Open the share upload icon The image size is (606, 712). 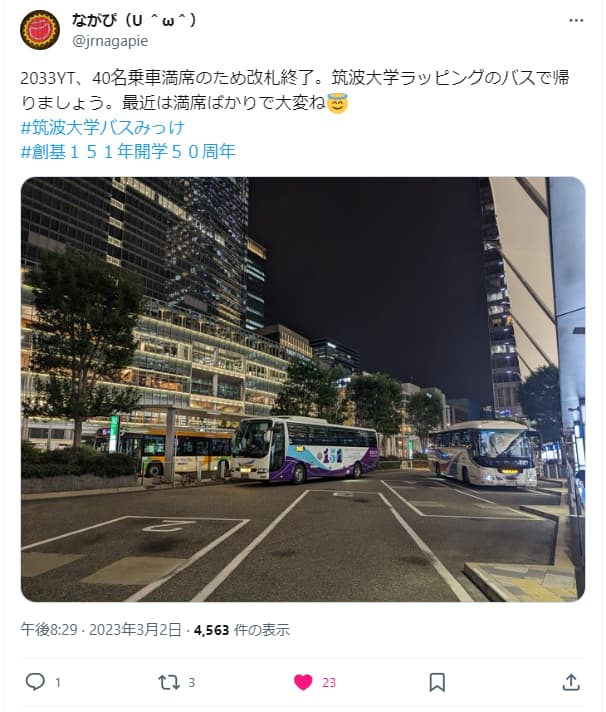click(x=571, y=682)
